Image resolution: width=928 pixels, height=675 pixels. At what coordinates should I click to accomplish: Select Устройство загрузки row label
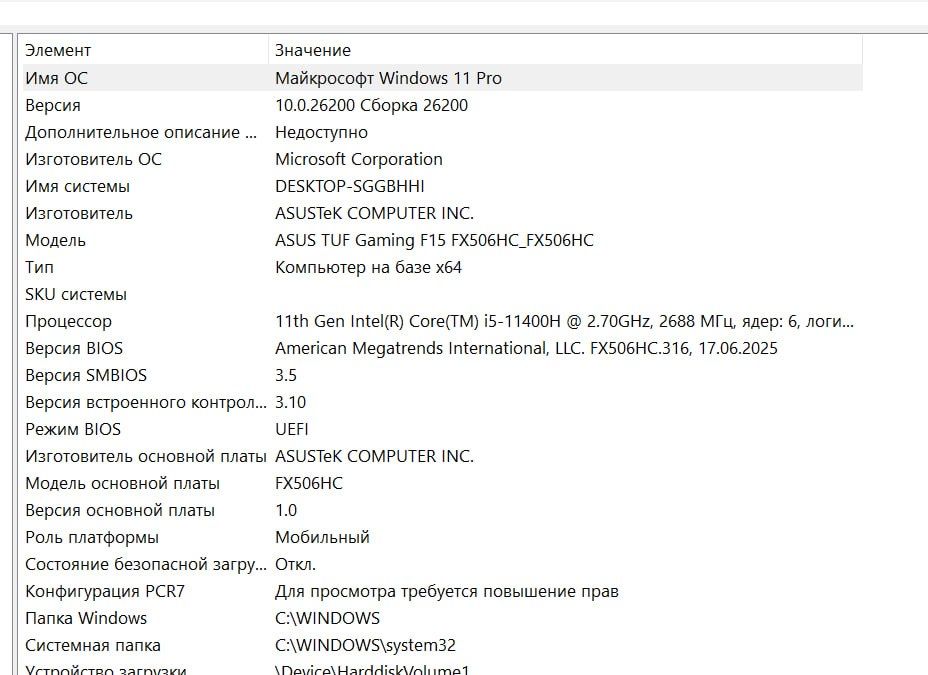[105, 670]
